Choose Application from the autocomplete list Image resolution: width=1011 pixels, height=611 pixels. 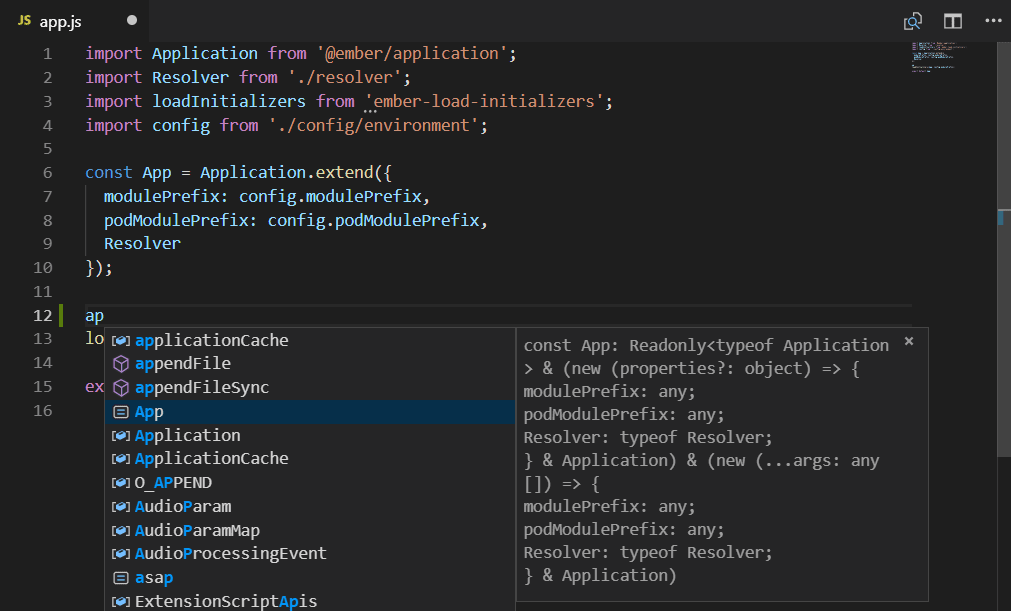188,436
